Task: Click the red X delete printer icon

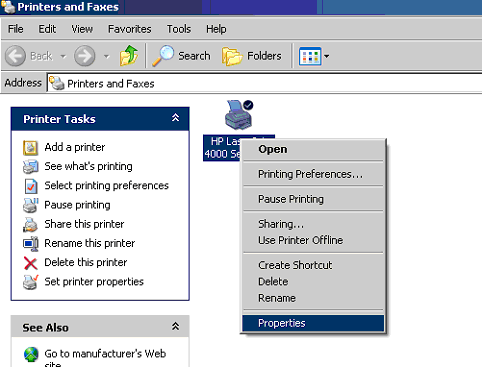Action: (31, 263)
